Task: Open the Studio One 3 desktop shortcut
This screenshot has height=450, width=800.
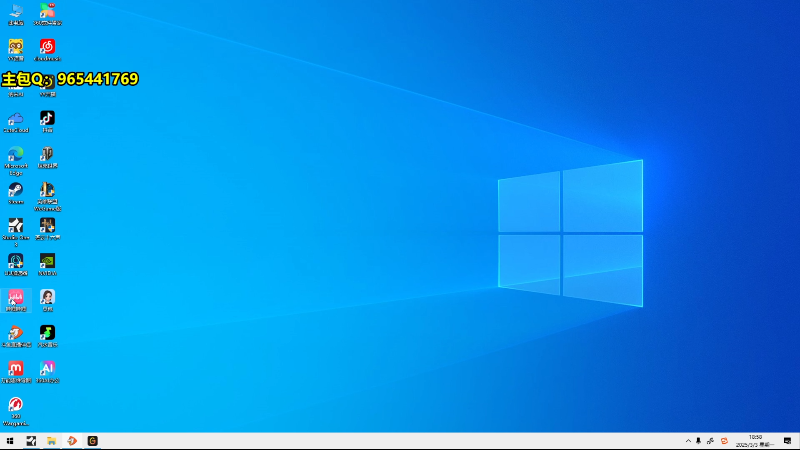Action: coord(16,232)
